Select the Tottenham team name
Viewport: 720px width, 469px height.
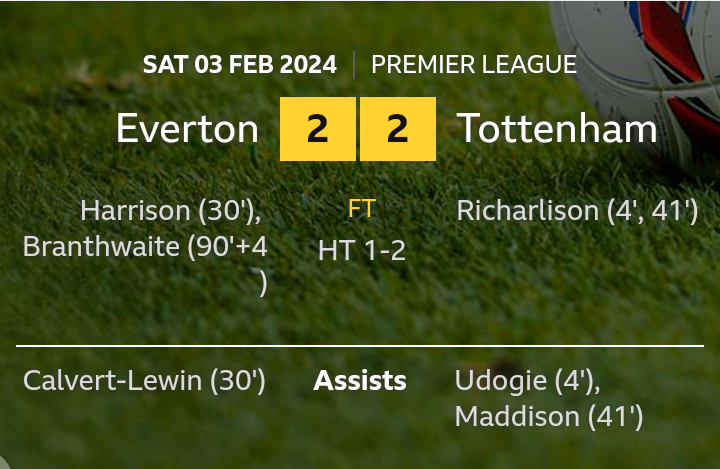tap(557, 129)
